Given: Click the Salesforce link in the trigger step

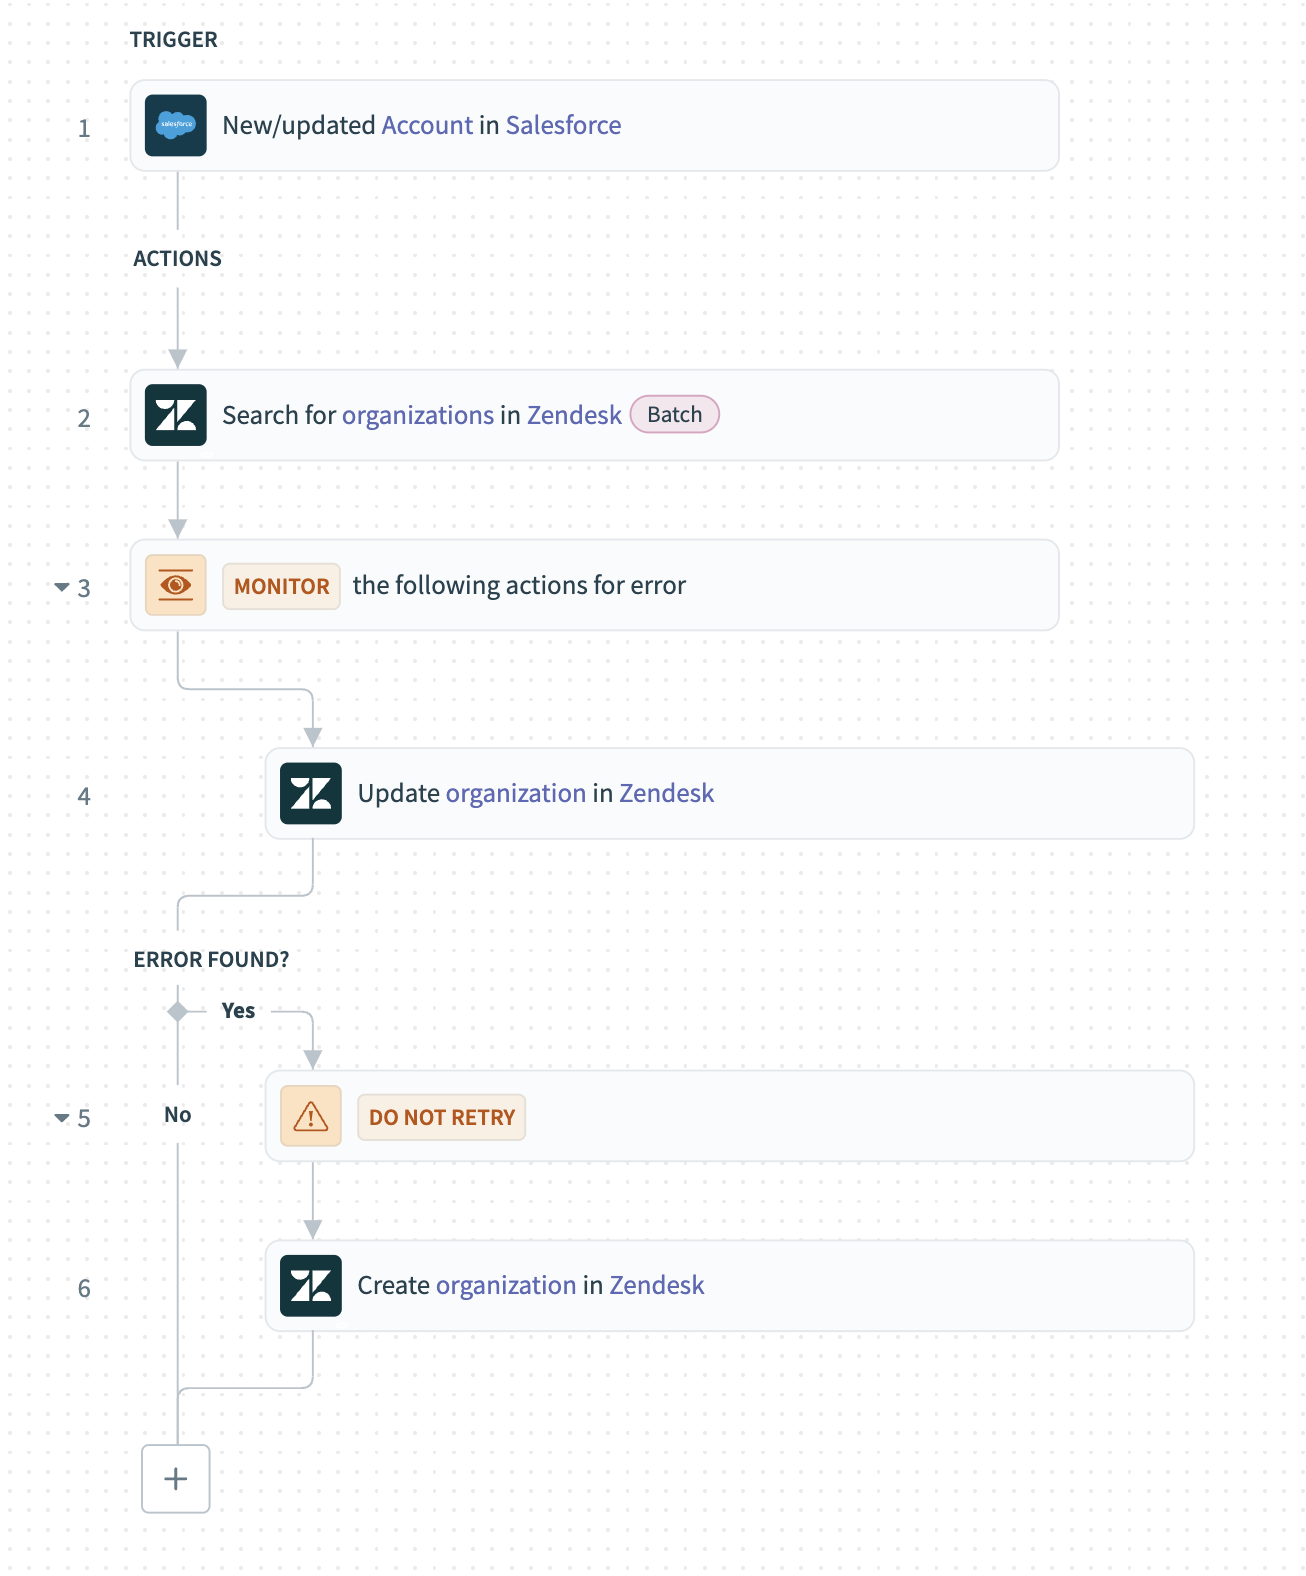Looking at the screenshot, I should pos(563,126).
